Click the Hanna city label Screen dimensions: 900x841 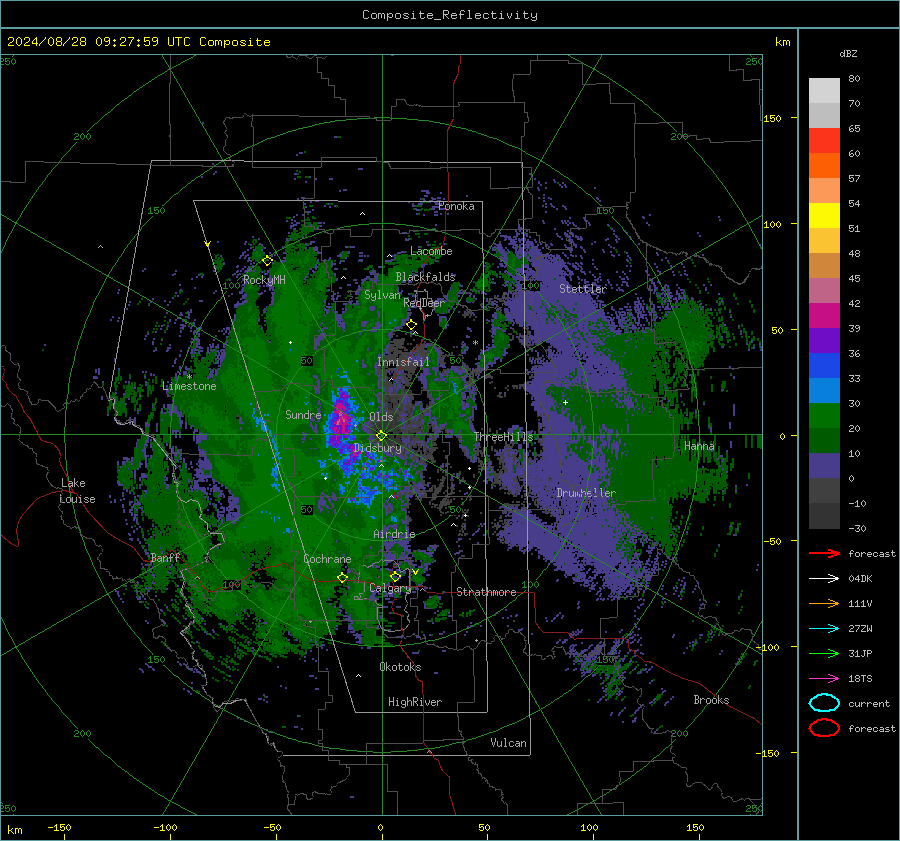pos(699,446)
